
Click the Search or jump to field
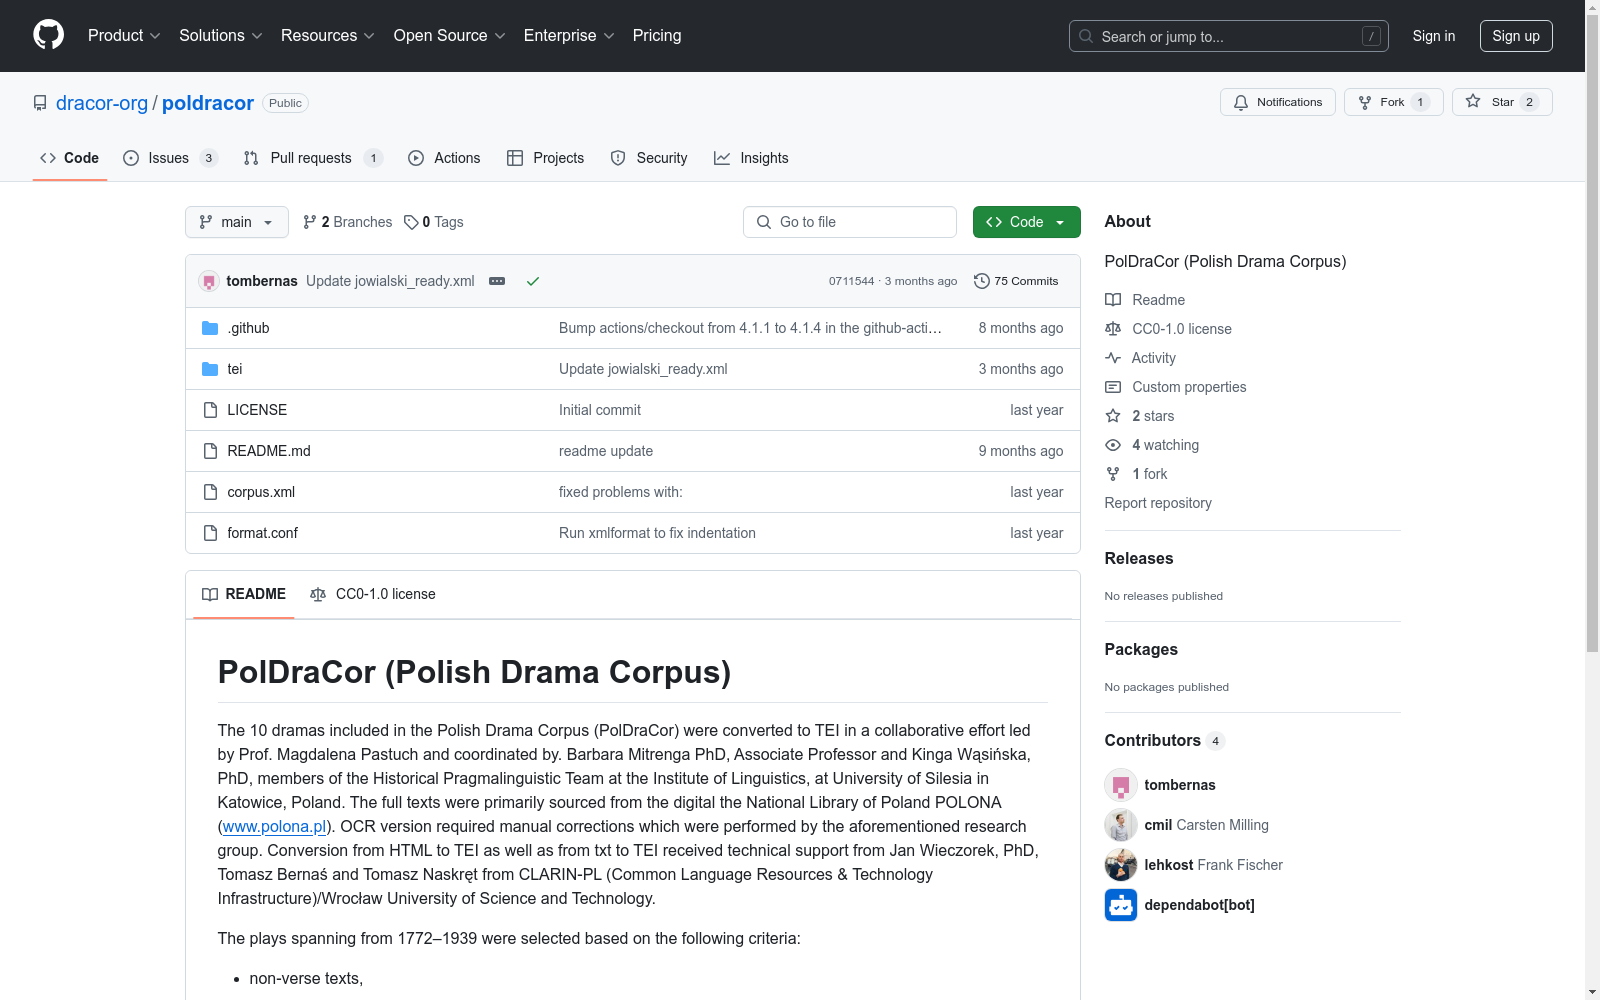point(1229,36)
